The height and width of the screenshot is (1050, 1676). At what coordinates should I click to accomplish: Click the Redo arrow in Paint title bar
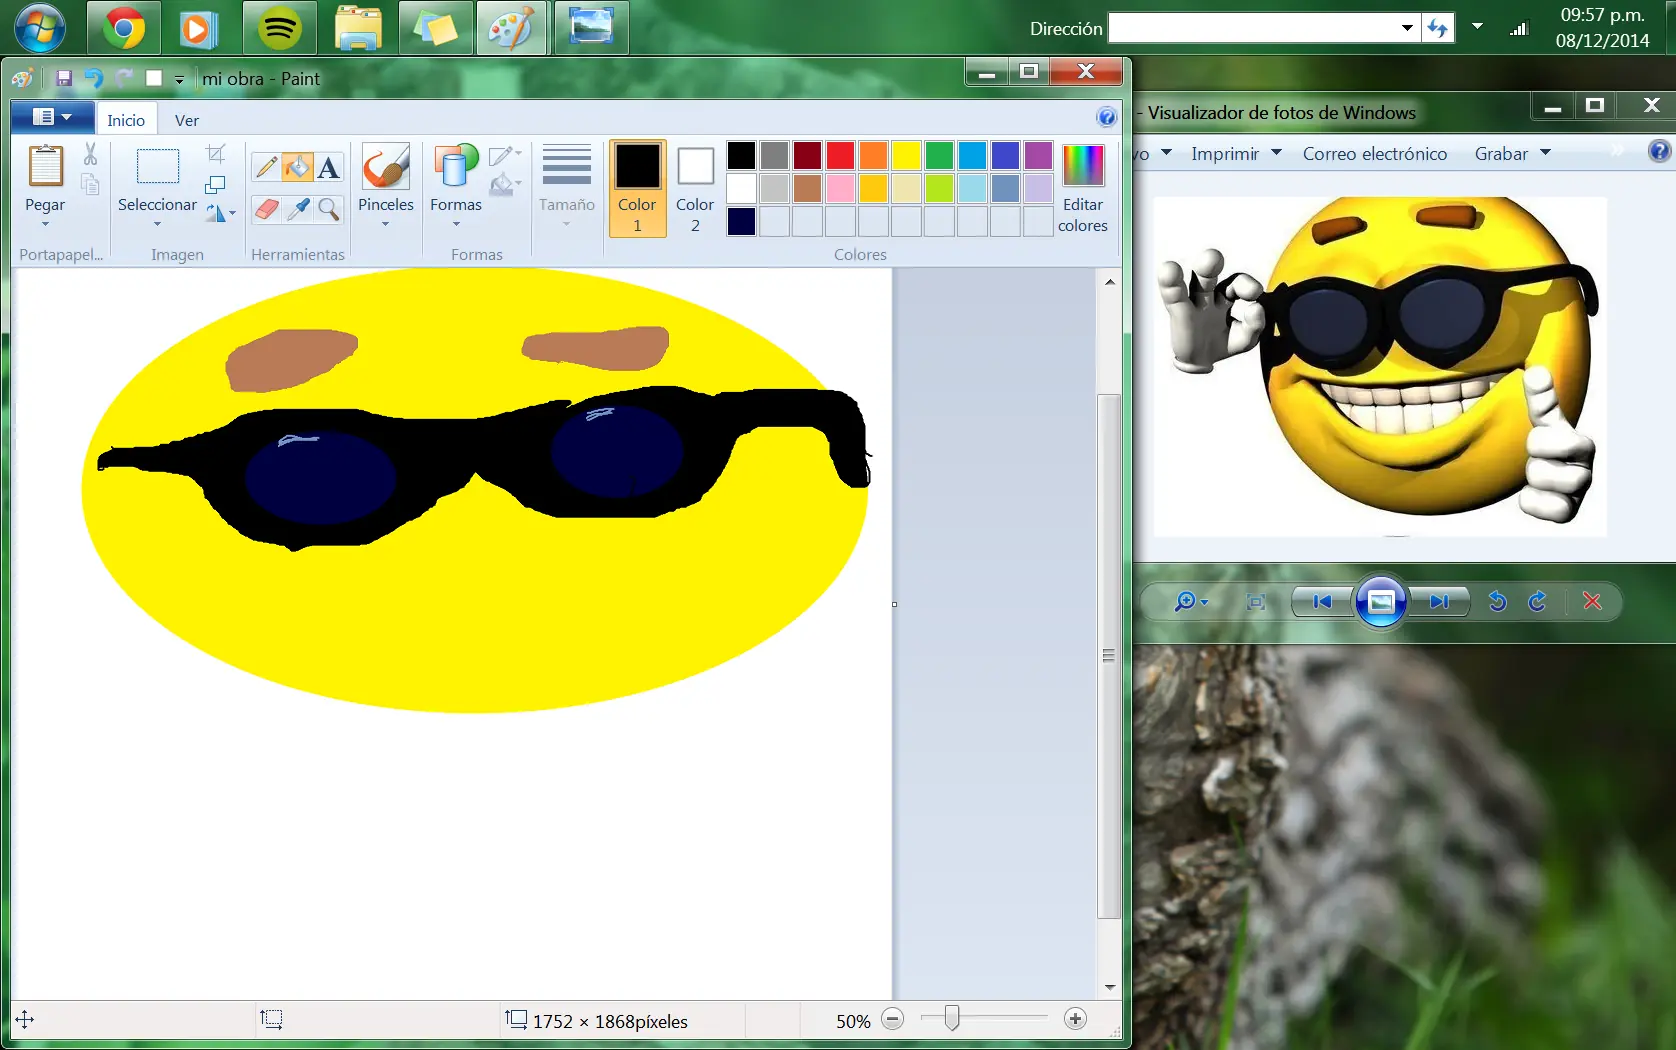tap(124, 78)
